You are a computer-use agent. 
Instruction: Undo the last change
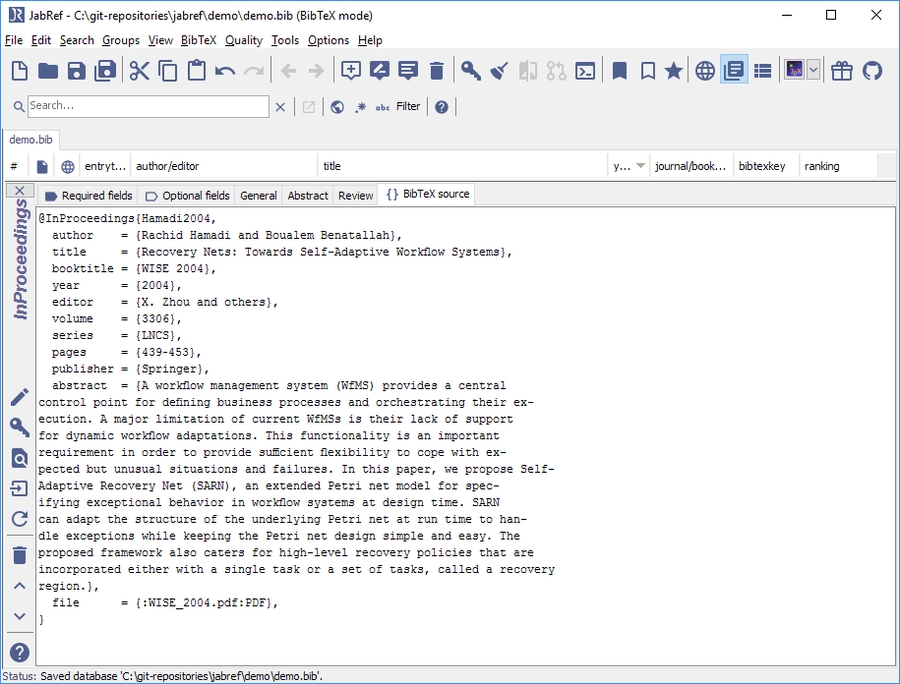coord(226,70)
